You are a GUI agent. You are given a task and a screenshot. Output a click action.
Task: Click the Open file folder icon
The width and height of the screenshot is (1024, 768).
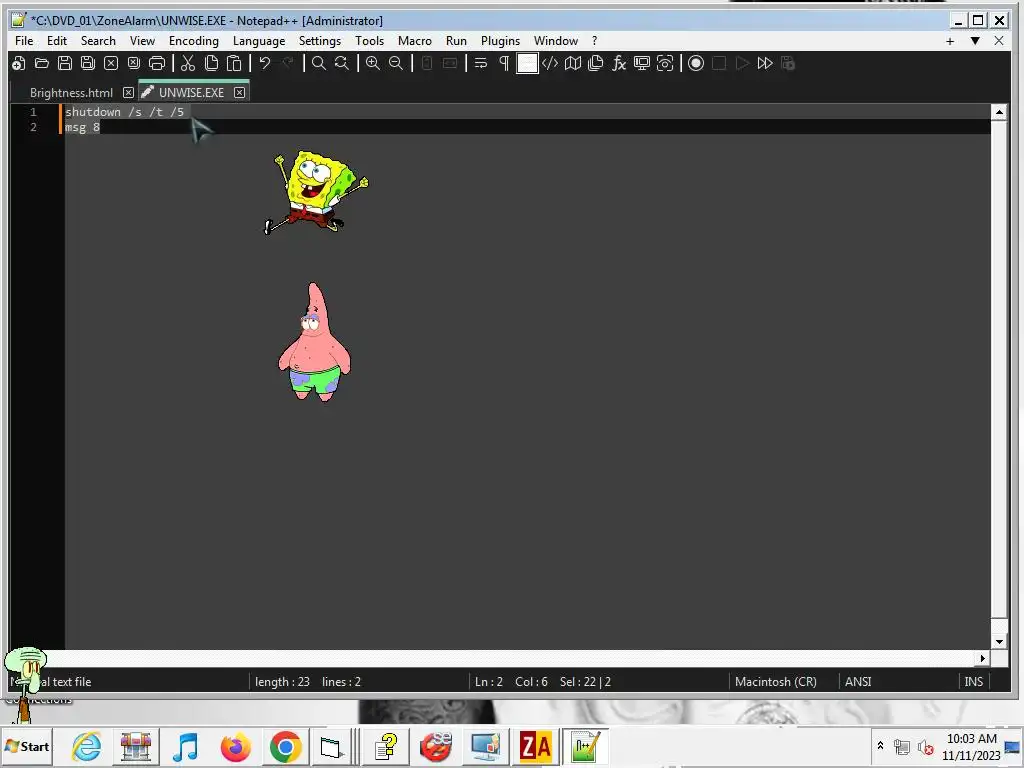tap(42, 63)
